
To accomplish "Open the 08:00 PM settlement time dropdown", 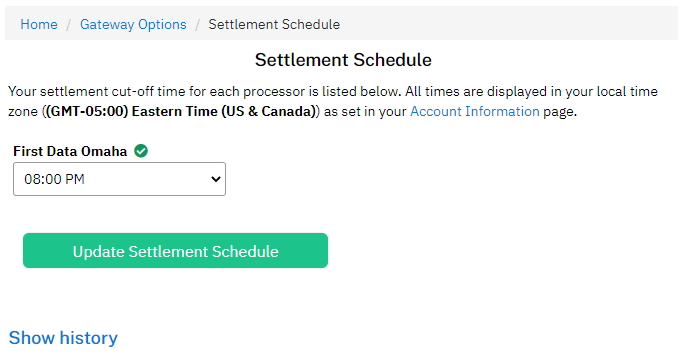I will pyautogui.click(x=119, y=179).
